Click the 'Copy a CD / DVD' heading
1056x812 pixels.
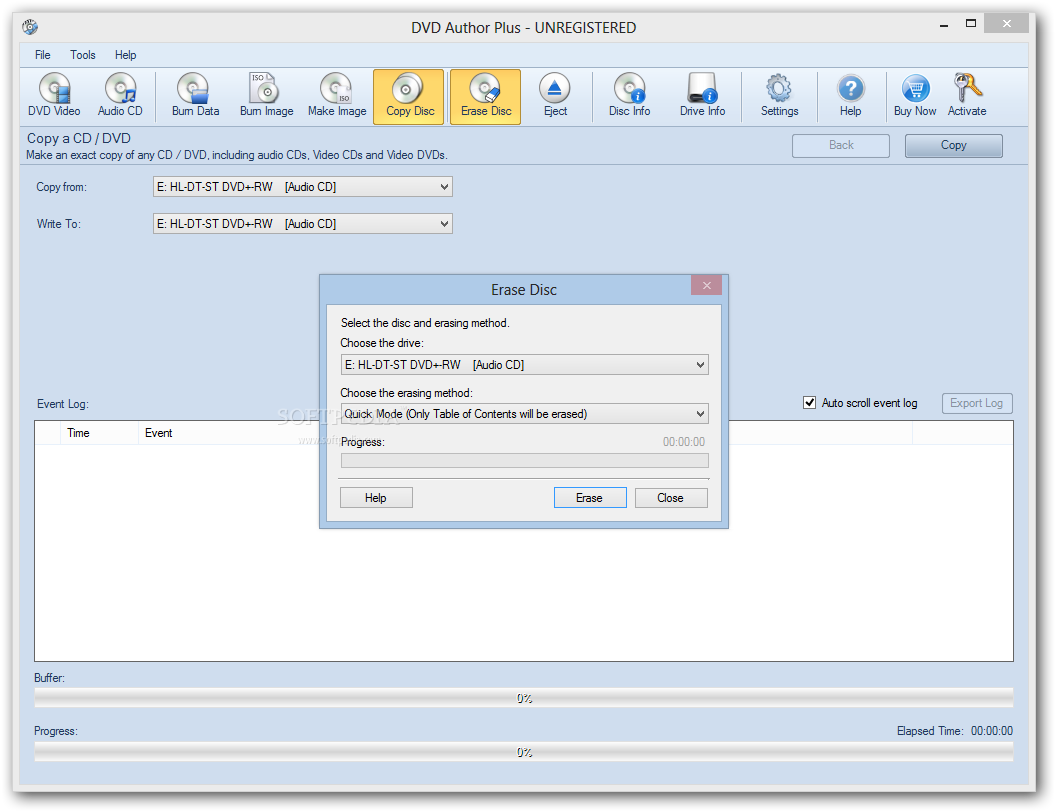click(x=79, y=138)
